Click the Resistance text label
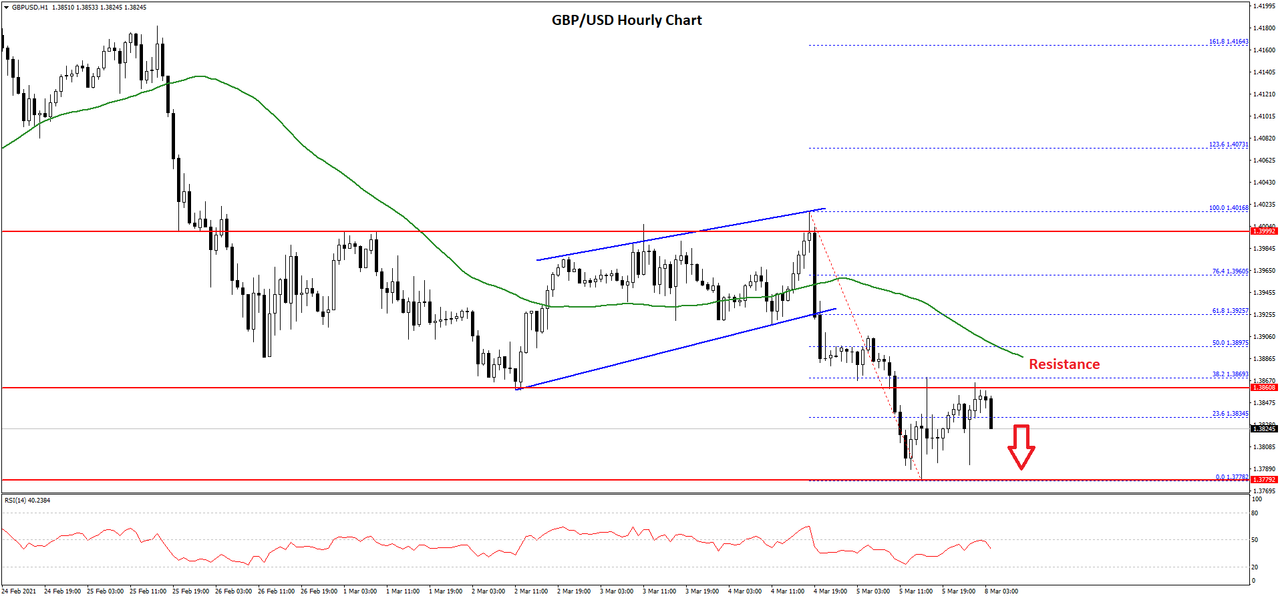This screenshot has height=599, width=1280. pyautogui.click(x=1063, y=364)
